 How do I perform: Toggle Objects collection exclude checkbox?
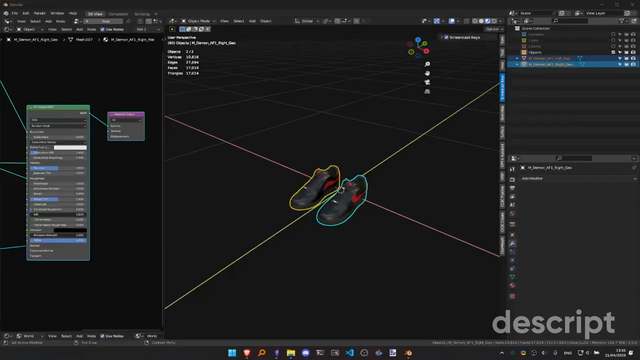pos(613,52)
